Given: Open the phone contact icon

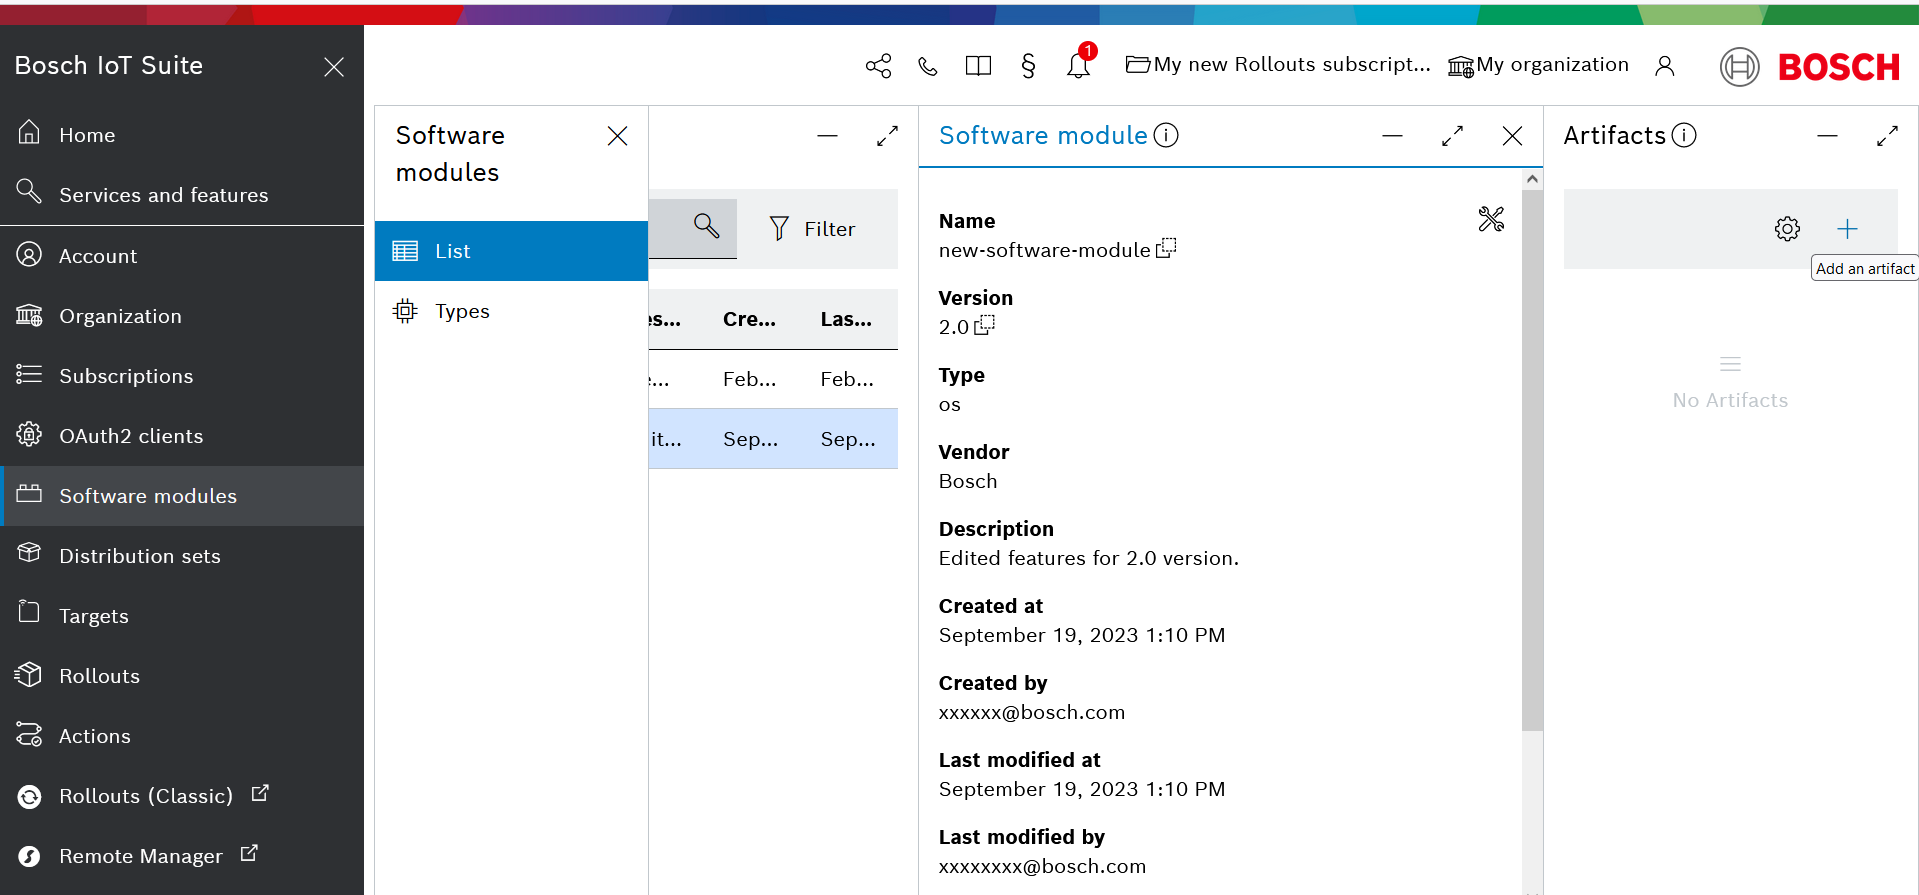Looking at the screenshot, I should (928, 66).
